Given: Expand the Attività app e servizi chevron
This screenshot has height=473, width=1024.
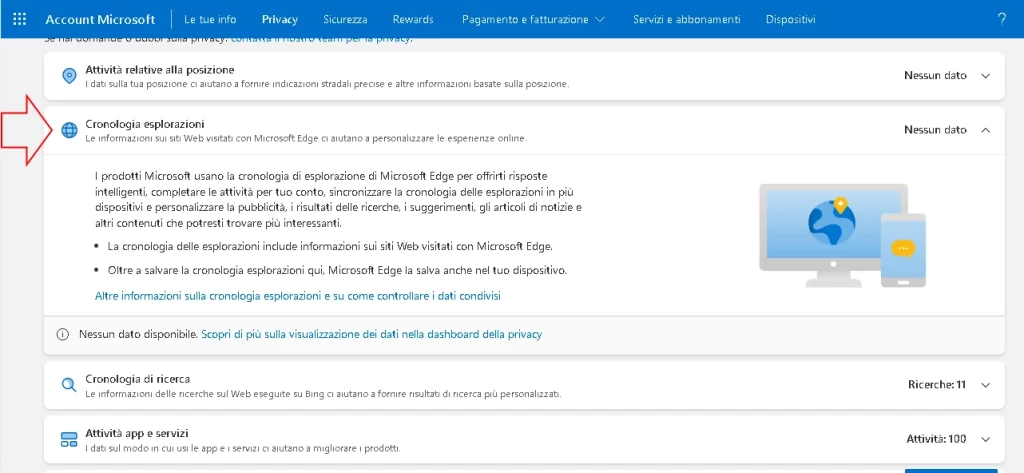Looking at the screenshot, I should [985, 439].
